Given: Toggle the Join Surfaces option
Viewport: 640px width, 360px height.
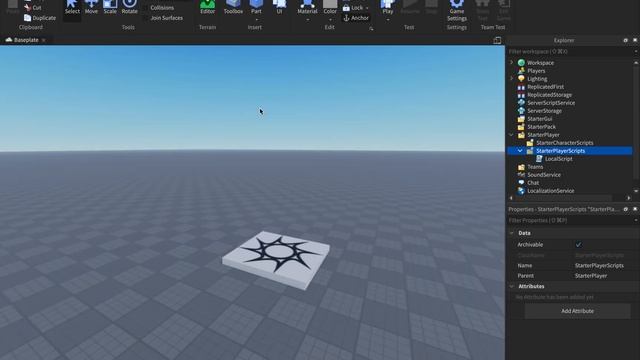Looking at the screenshot, I should coord(163,18).
